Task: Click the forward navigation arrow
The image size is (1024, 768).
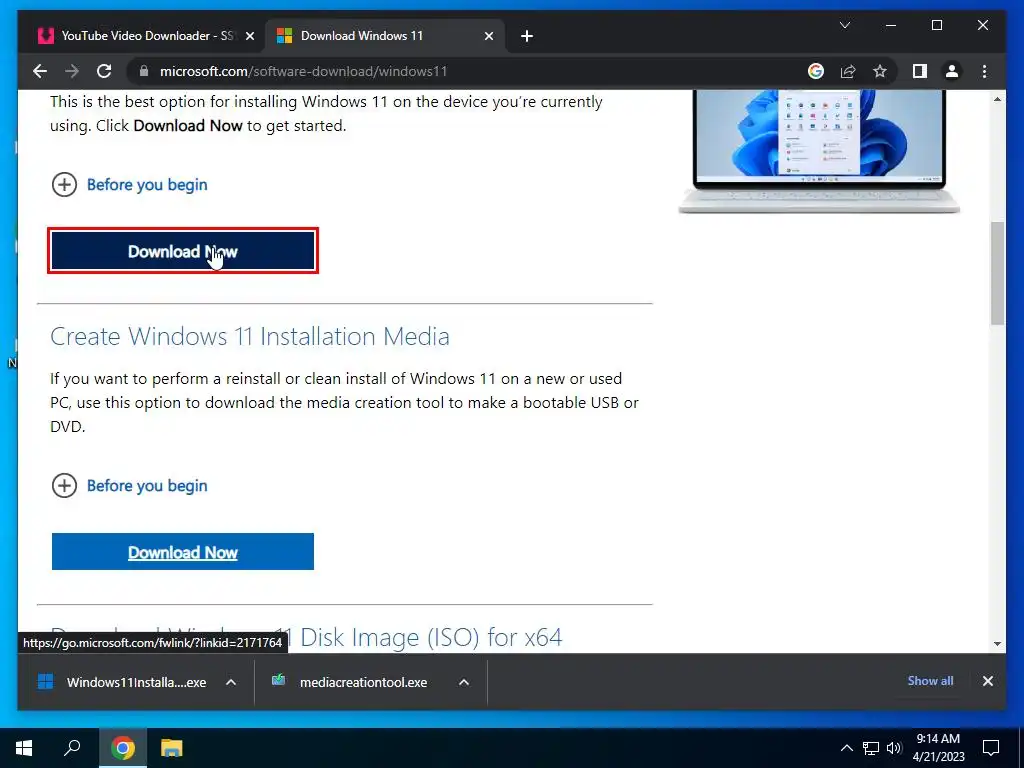Action: (x=72, y=71)
